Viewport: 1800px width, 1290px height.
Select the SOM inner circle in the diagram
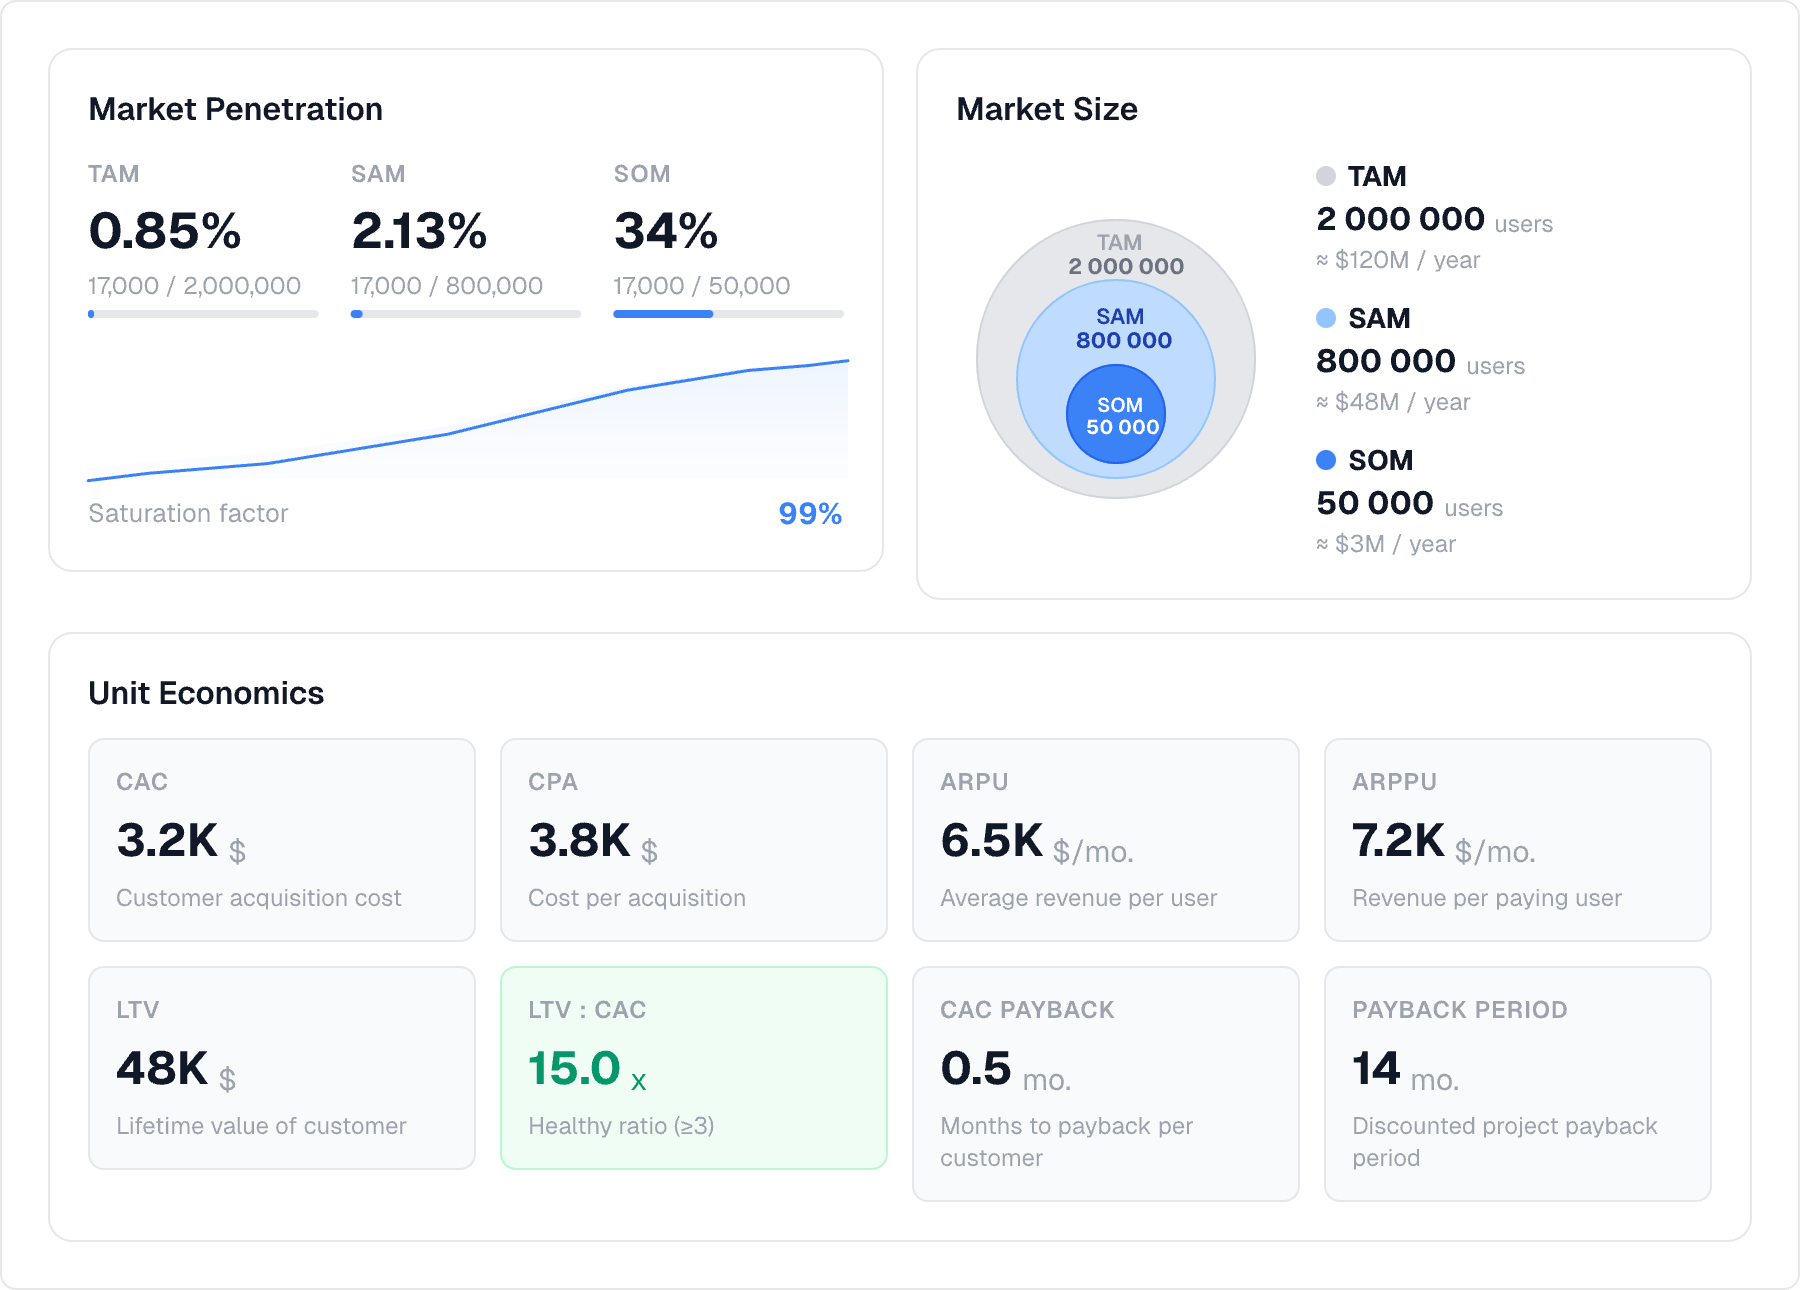1117,415
